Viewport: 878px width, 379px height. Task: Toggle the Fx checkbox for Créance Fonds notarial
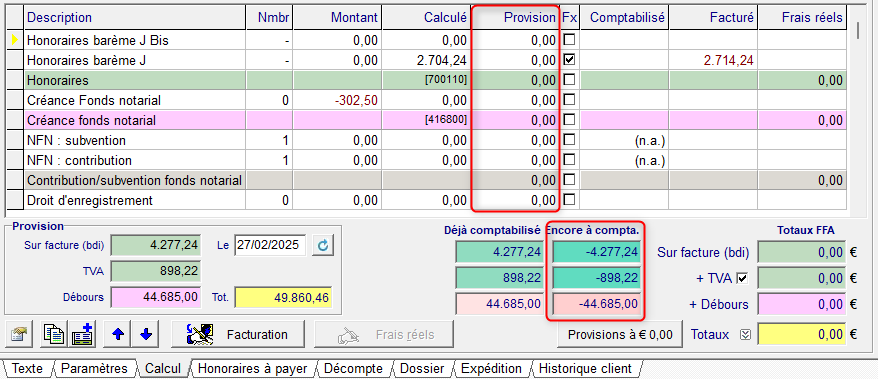(x=569, y=100)
